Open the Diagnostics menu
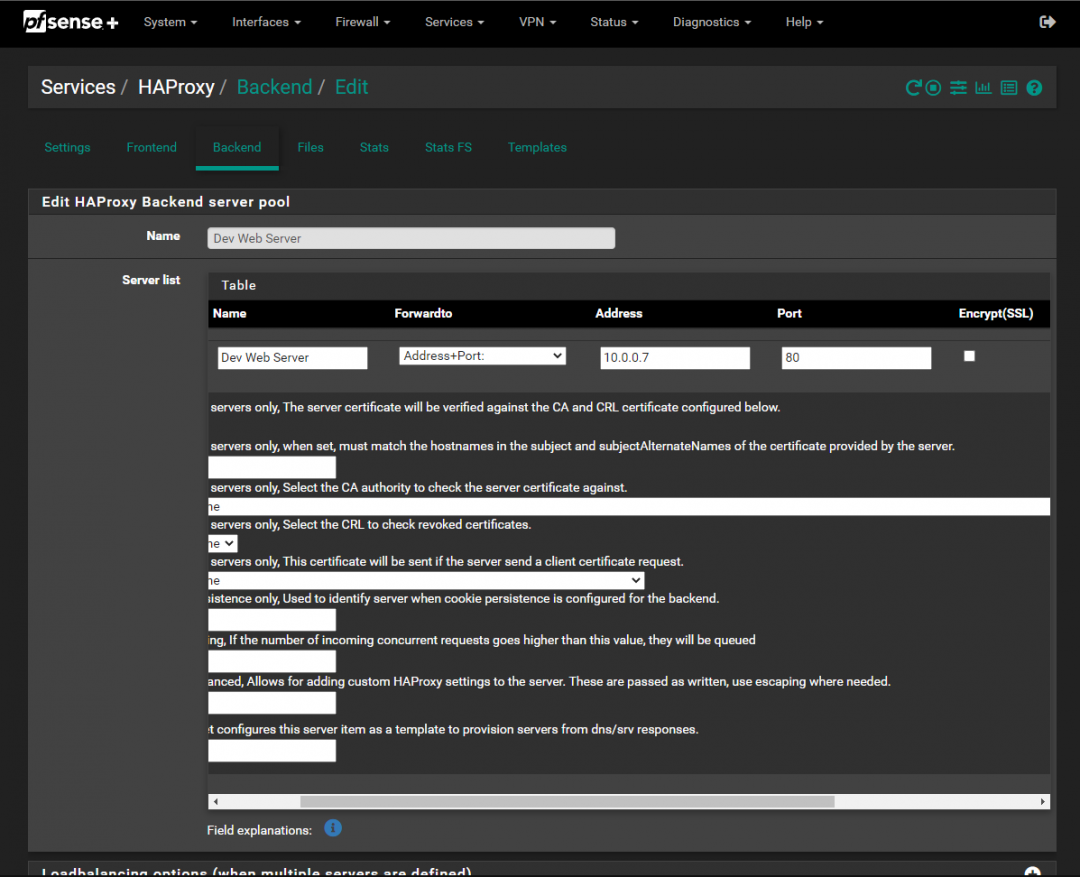 [711, 21]
